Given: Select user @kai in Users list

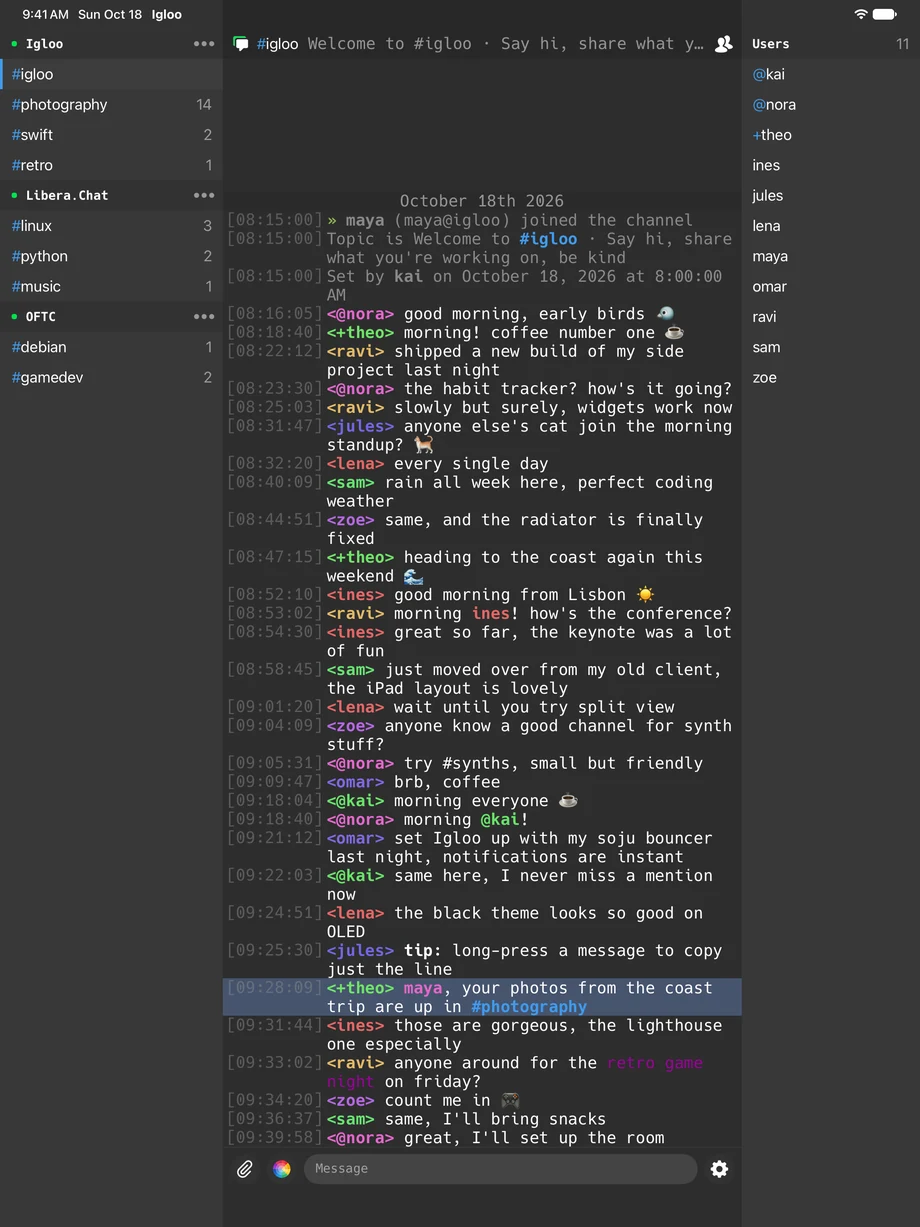Looking at the screenshot, I should coord(831,74).
